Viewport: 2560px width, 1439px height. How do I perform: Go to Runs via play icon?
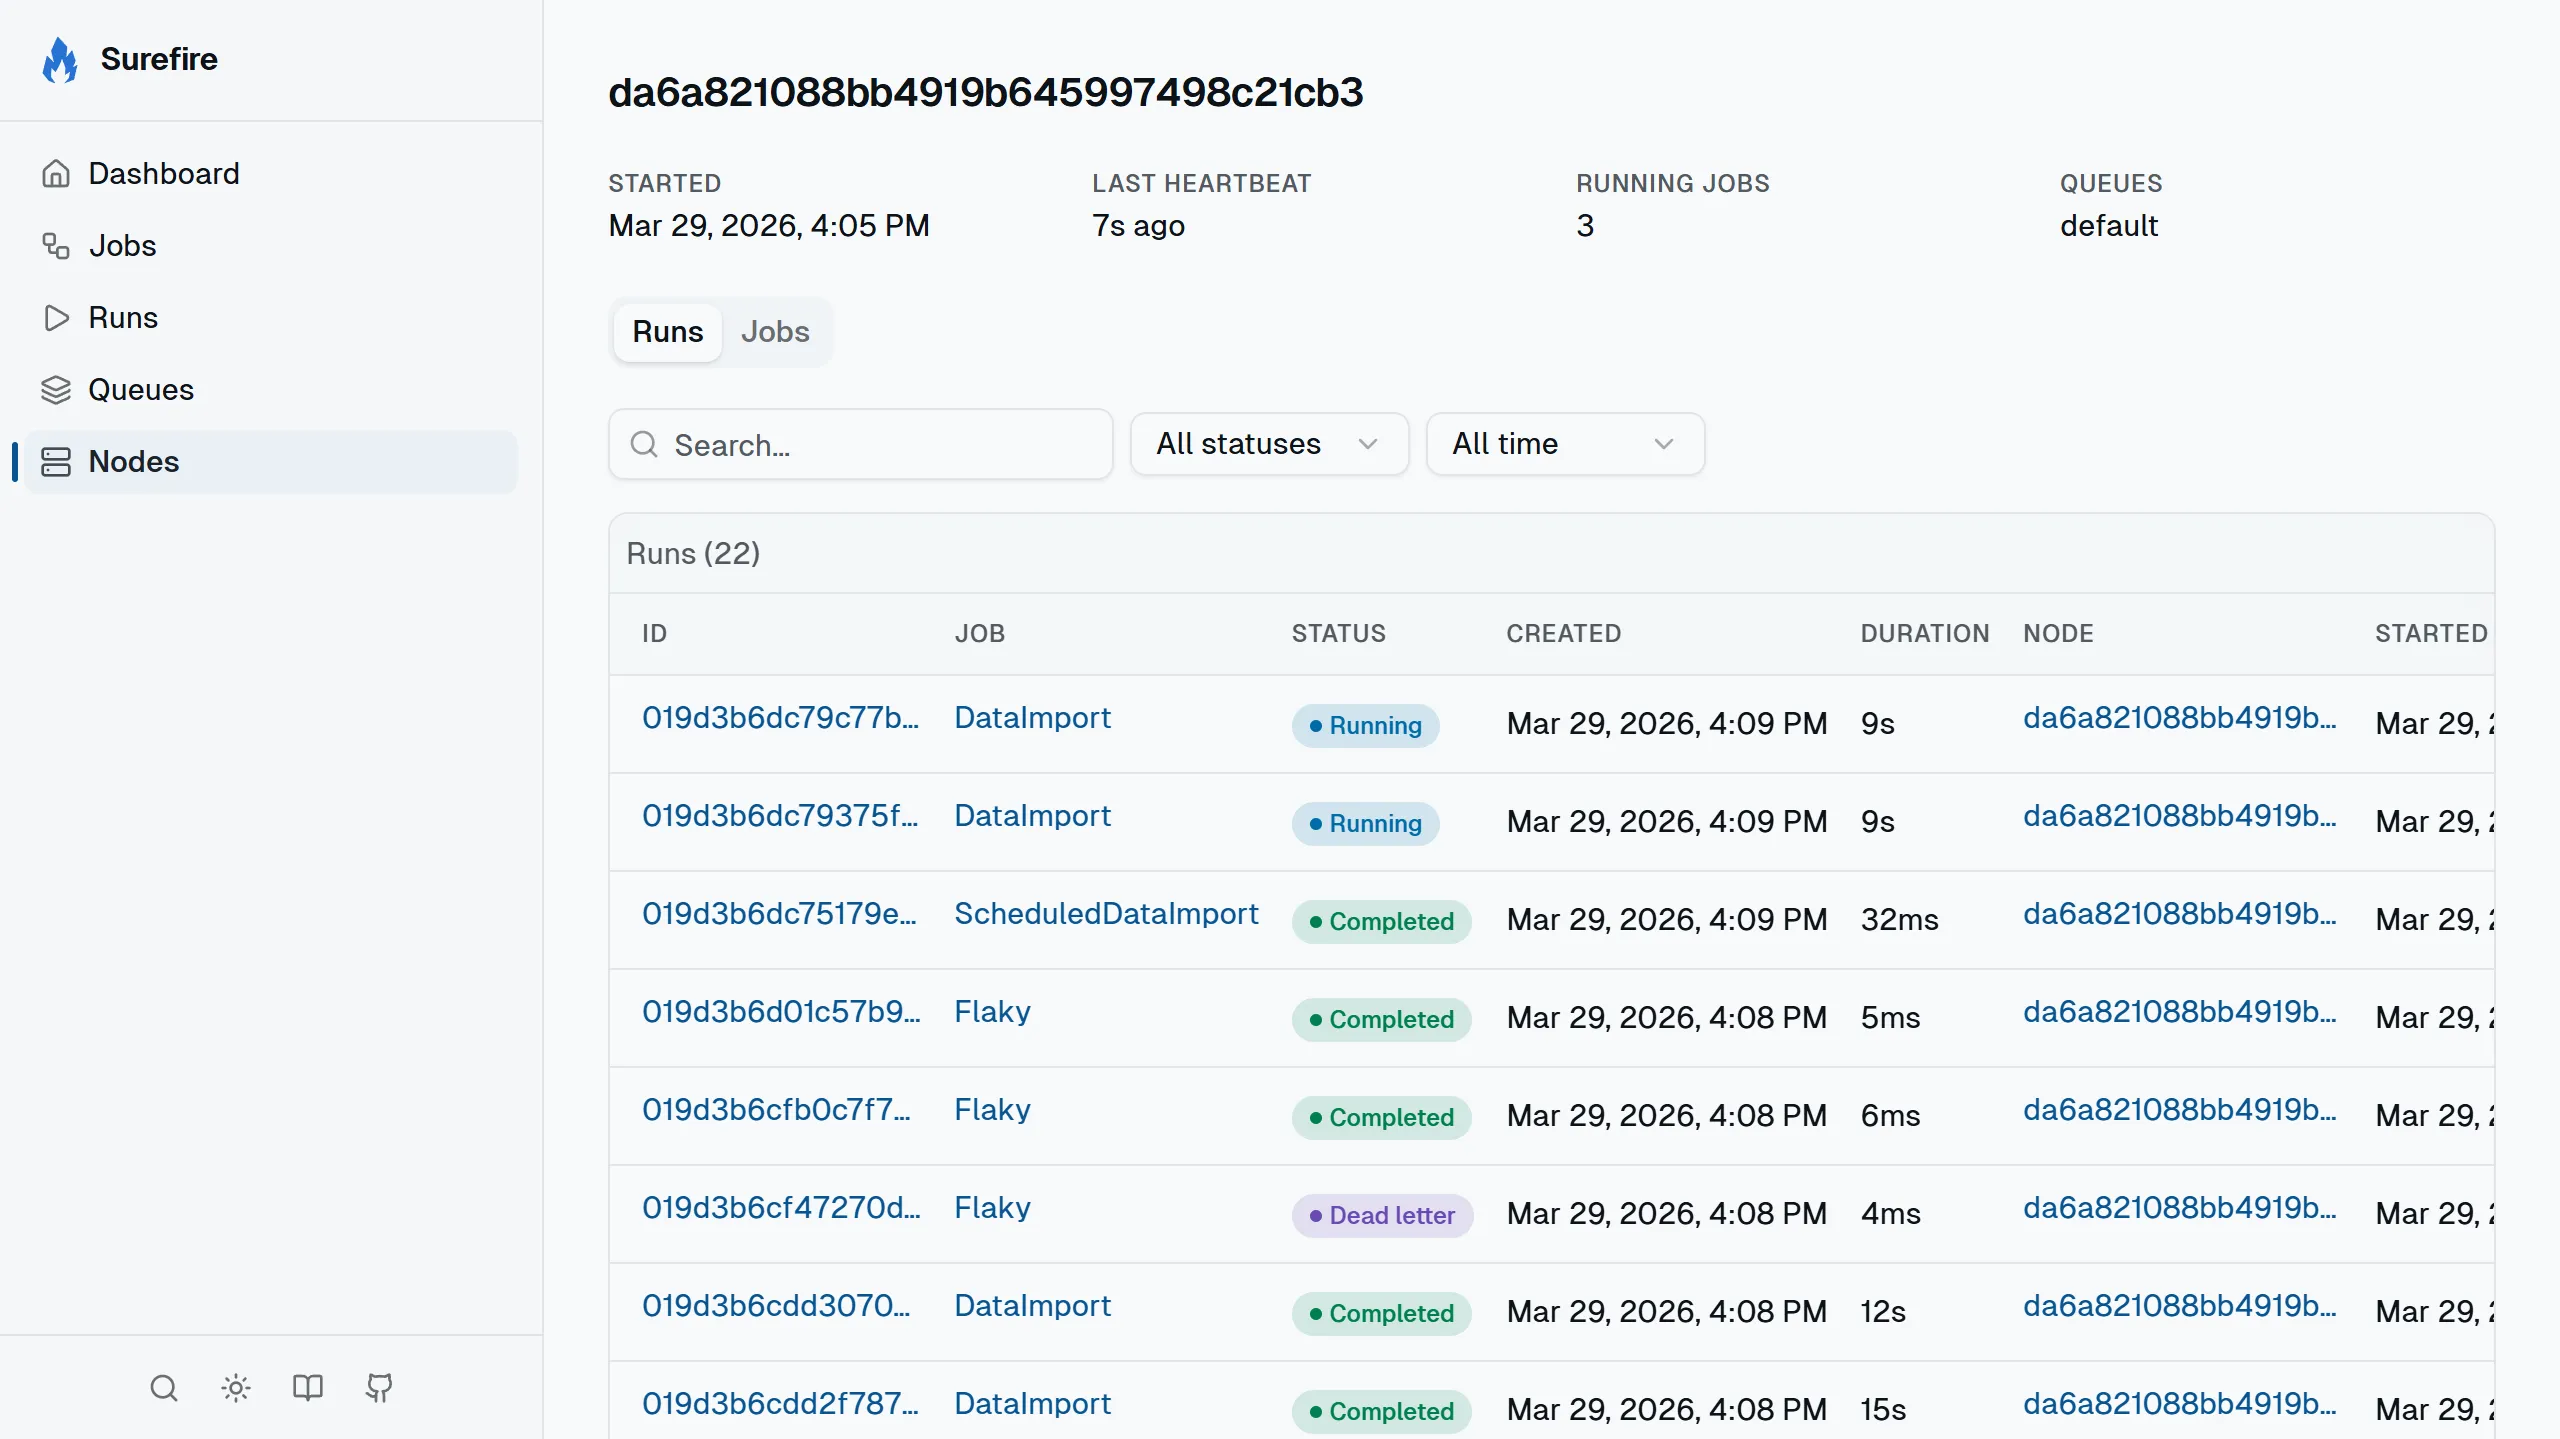point(56,318)
